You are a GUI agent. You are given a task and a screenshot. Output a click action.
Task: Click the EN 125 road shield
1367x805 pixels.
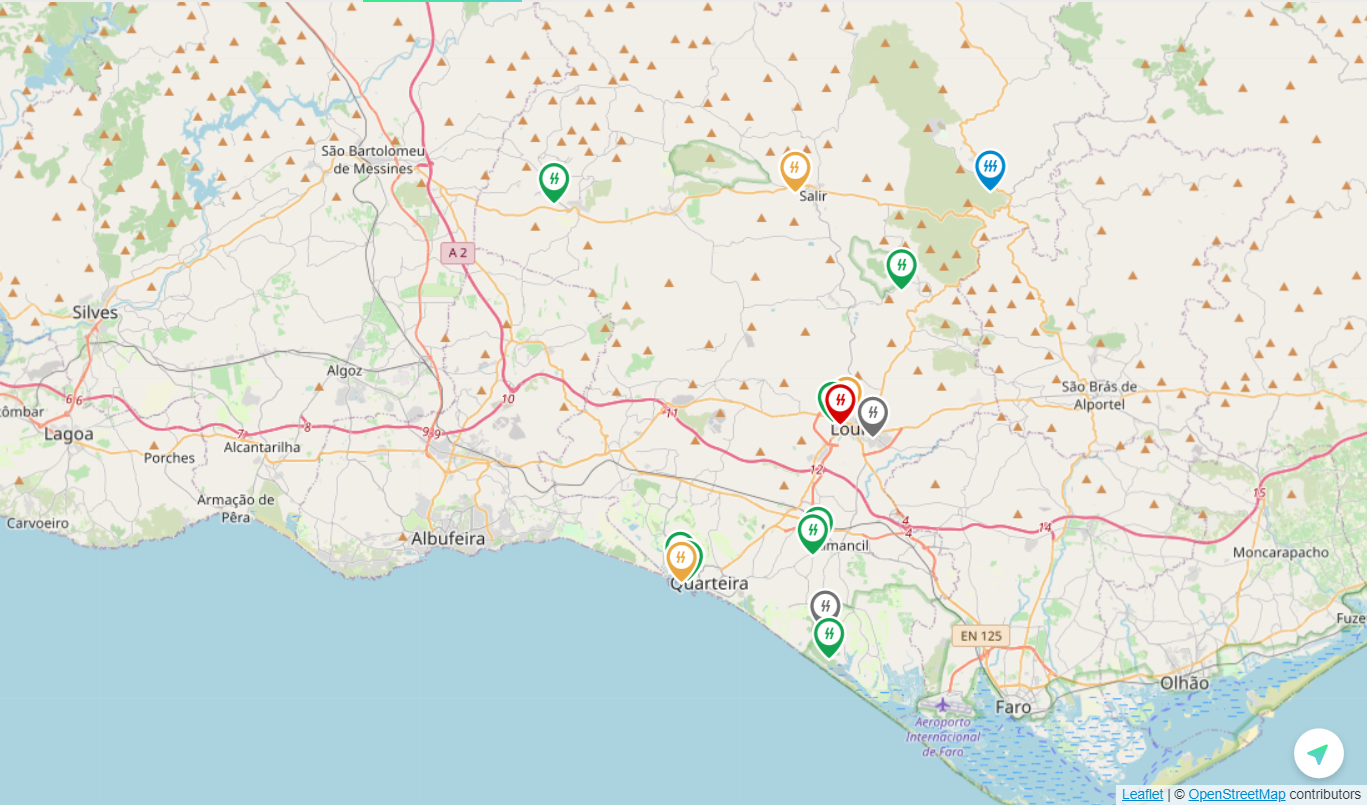(x=980, y=636)
